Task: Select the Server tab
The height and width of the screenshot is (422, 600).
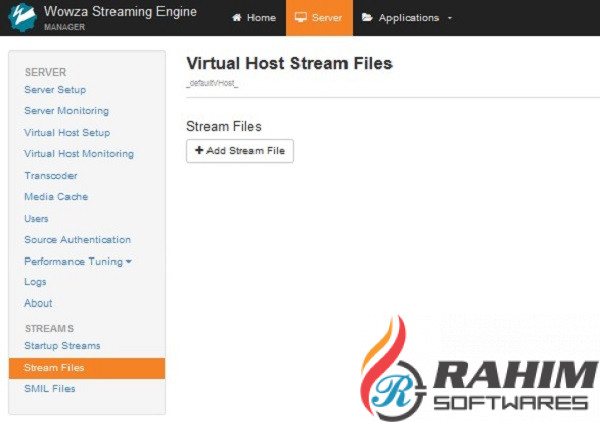Action: [319, 18]
